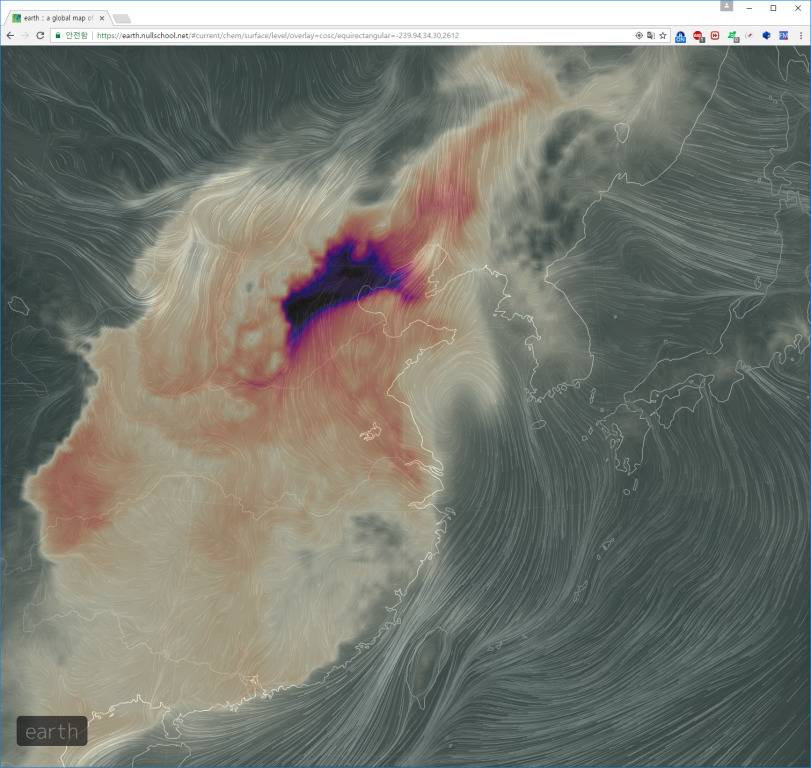Click the URL address bar field
The height and width of the screenshot is (768, 811).
350,35
